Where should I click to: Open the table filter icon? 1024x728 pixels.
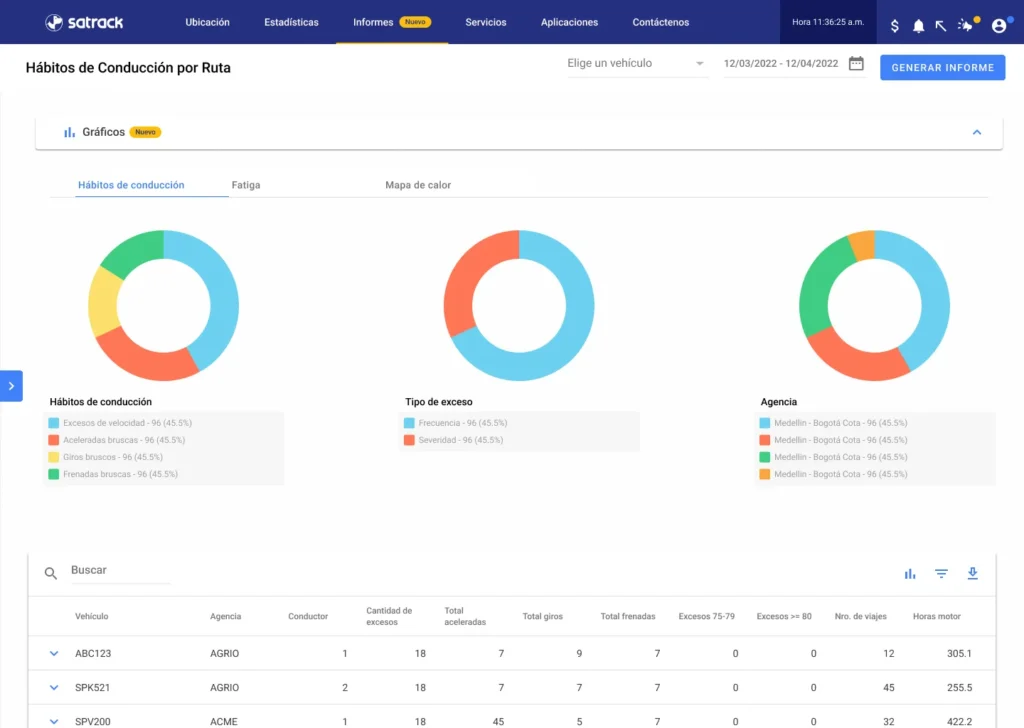(x=941, y=573)
